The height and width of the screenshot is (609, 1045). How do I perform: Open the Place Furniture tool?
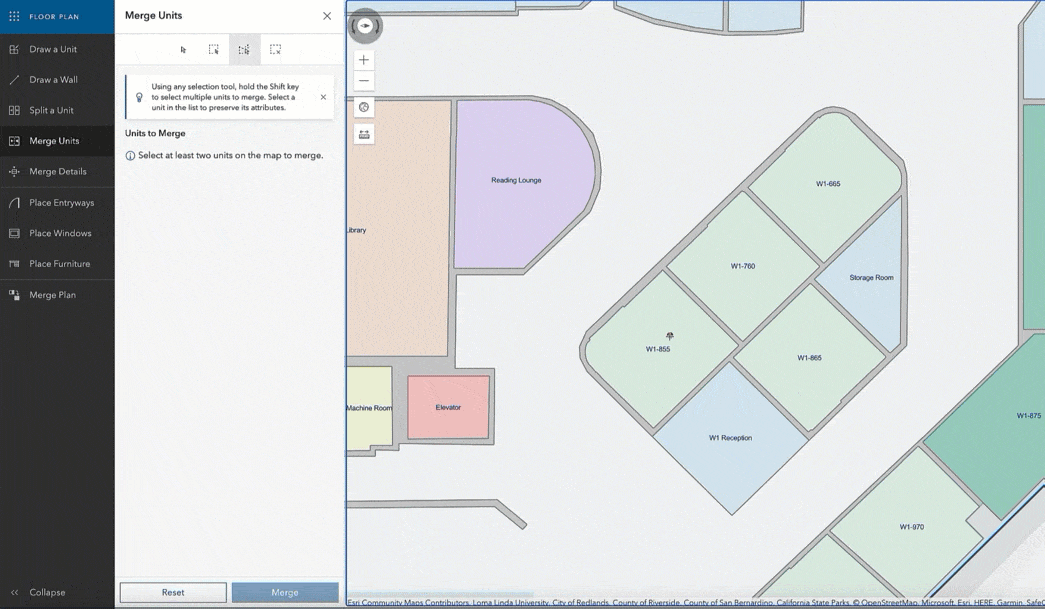[x=57, y=263]
